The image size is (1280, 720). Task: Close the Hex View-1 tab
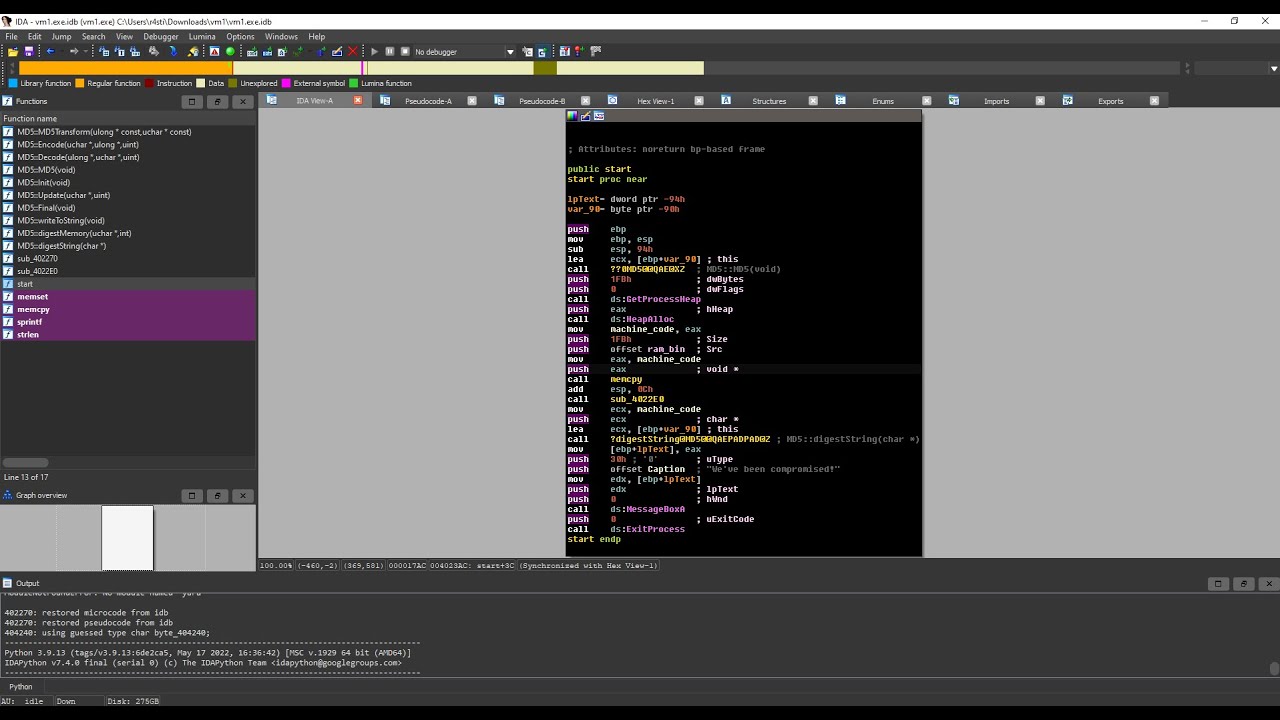coord(699,101)
